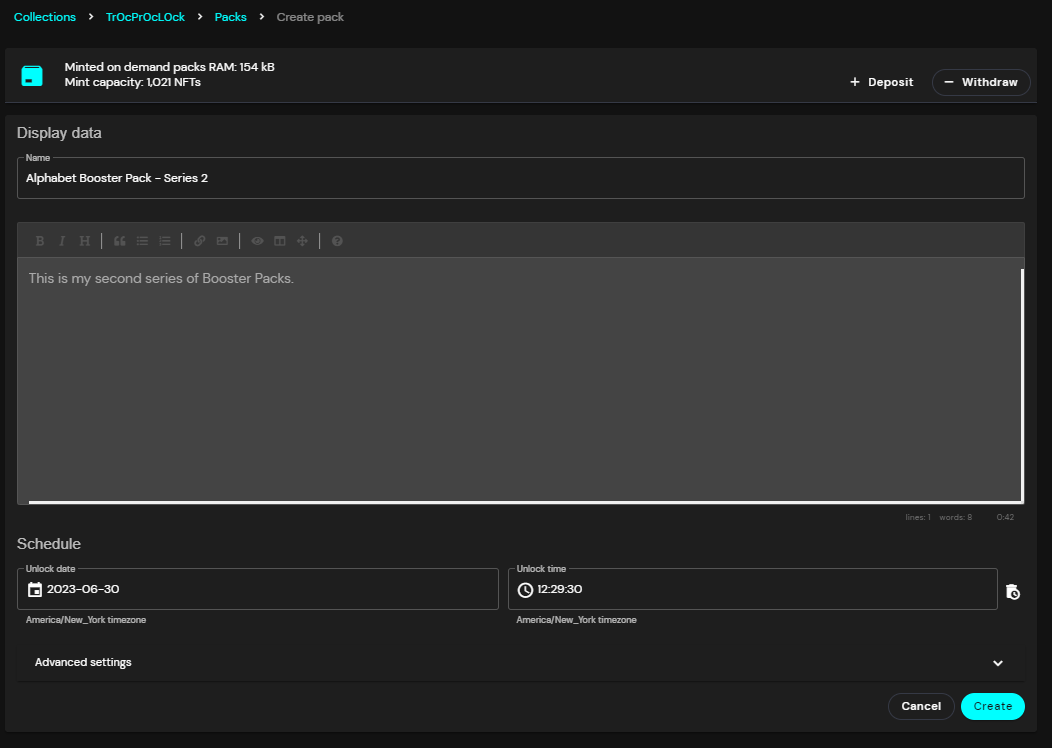Click the Withdraw button
The image size is (1052, 748).
[x=981, y=83]
